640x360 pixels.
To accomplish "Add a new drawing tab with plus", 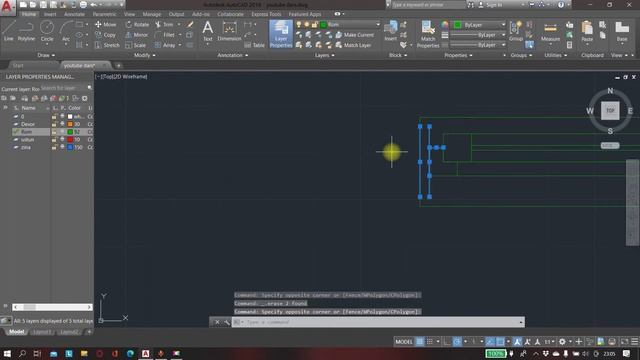I will [x=118, y=65].
